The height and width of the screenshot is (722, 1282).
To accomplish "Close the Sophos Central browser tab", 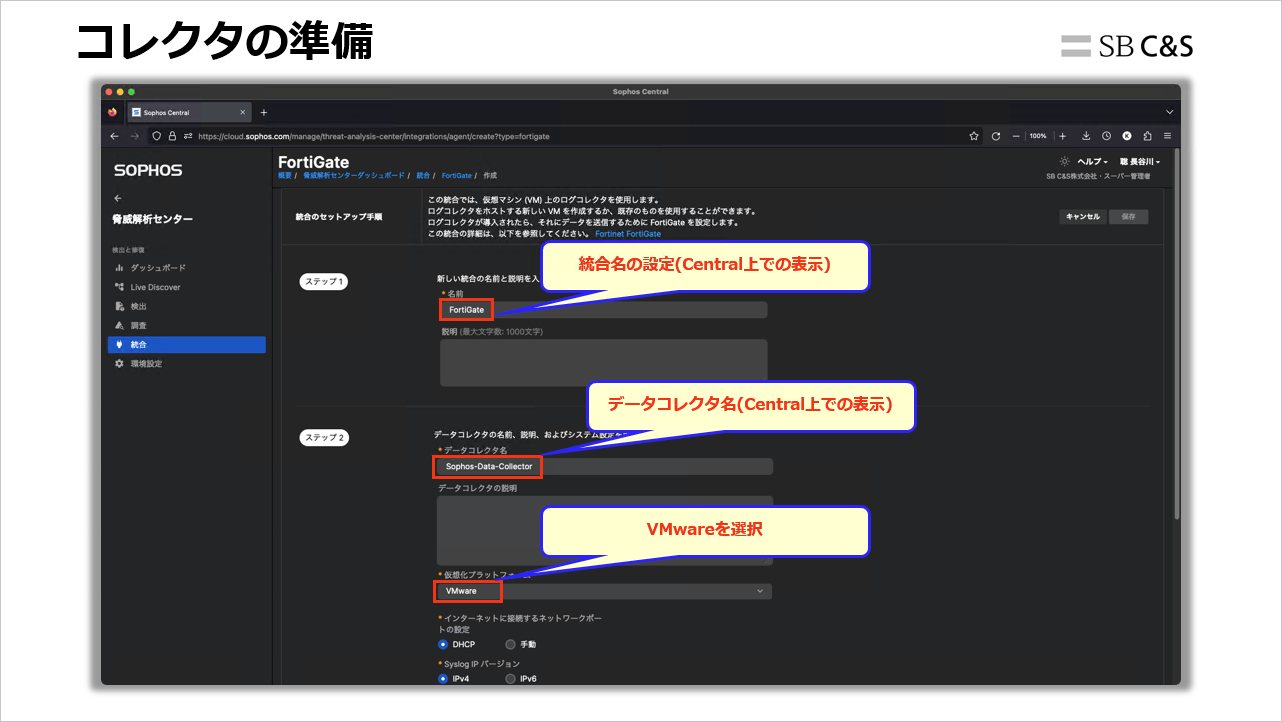I will coord(242,112).
